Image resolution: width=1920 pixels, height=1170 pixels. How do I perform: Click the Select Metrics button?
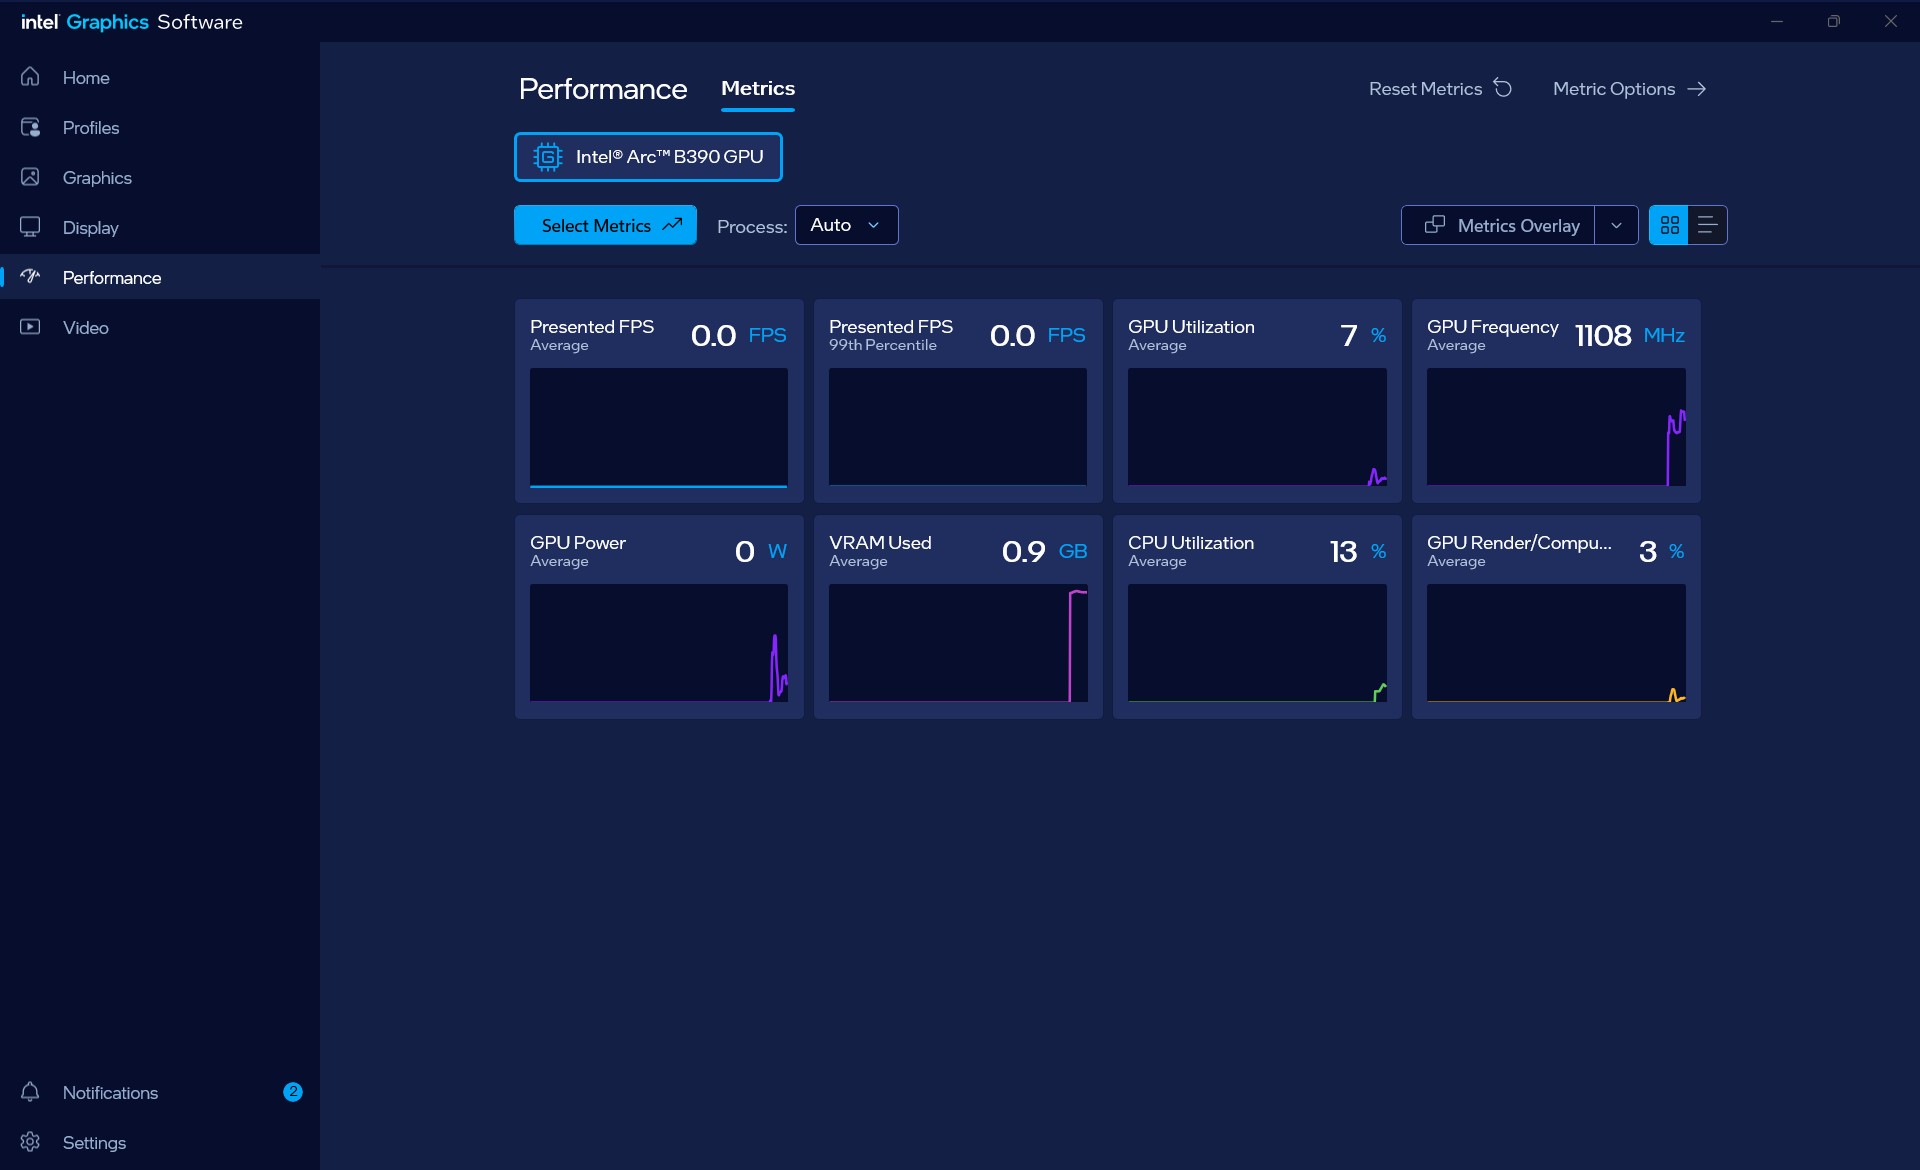pos(605,225)
